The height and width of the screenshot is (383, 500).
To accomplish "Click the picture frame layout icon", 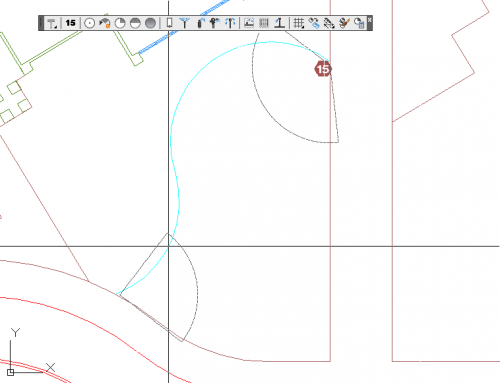I will (x=249, y=23).
